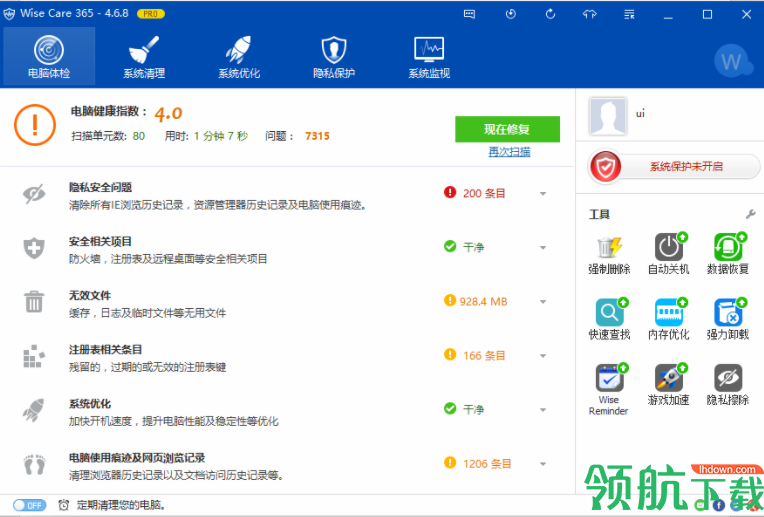Click the feedback message icon in title bar
The height and width of the screenshot is (517, 764).
(x=469, y=14)
